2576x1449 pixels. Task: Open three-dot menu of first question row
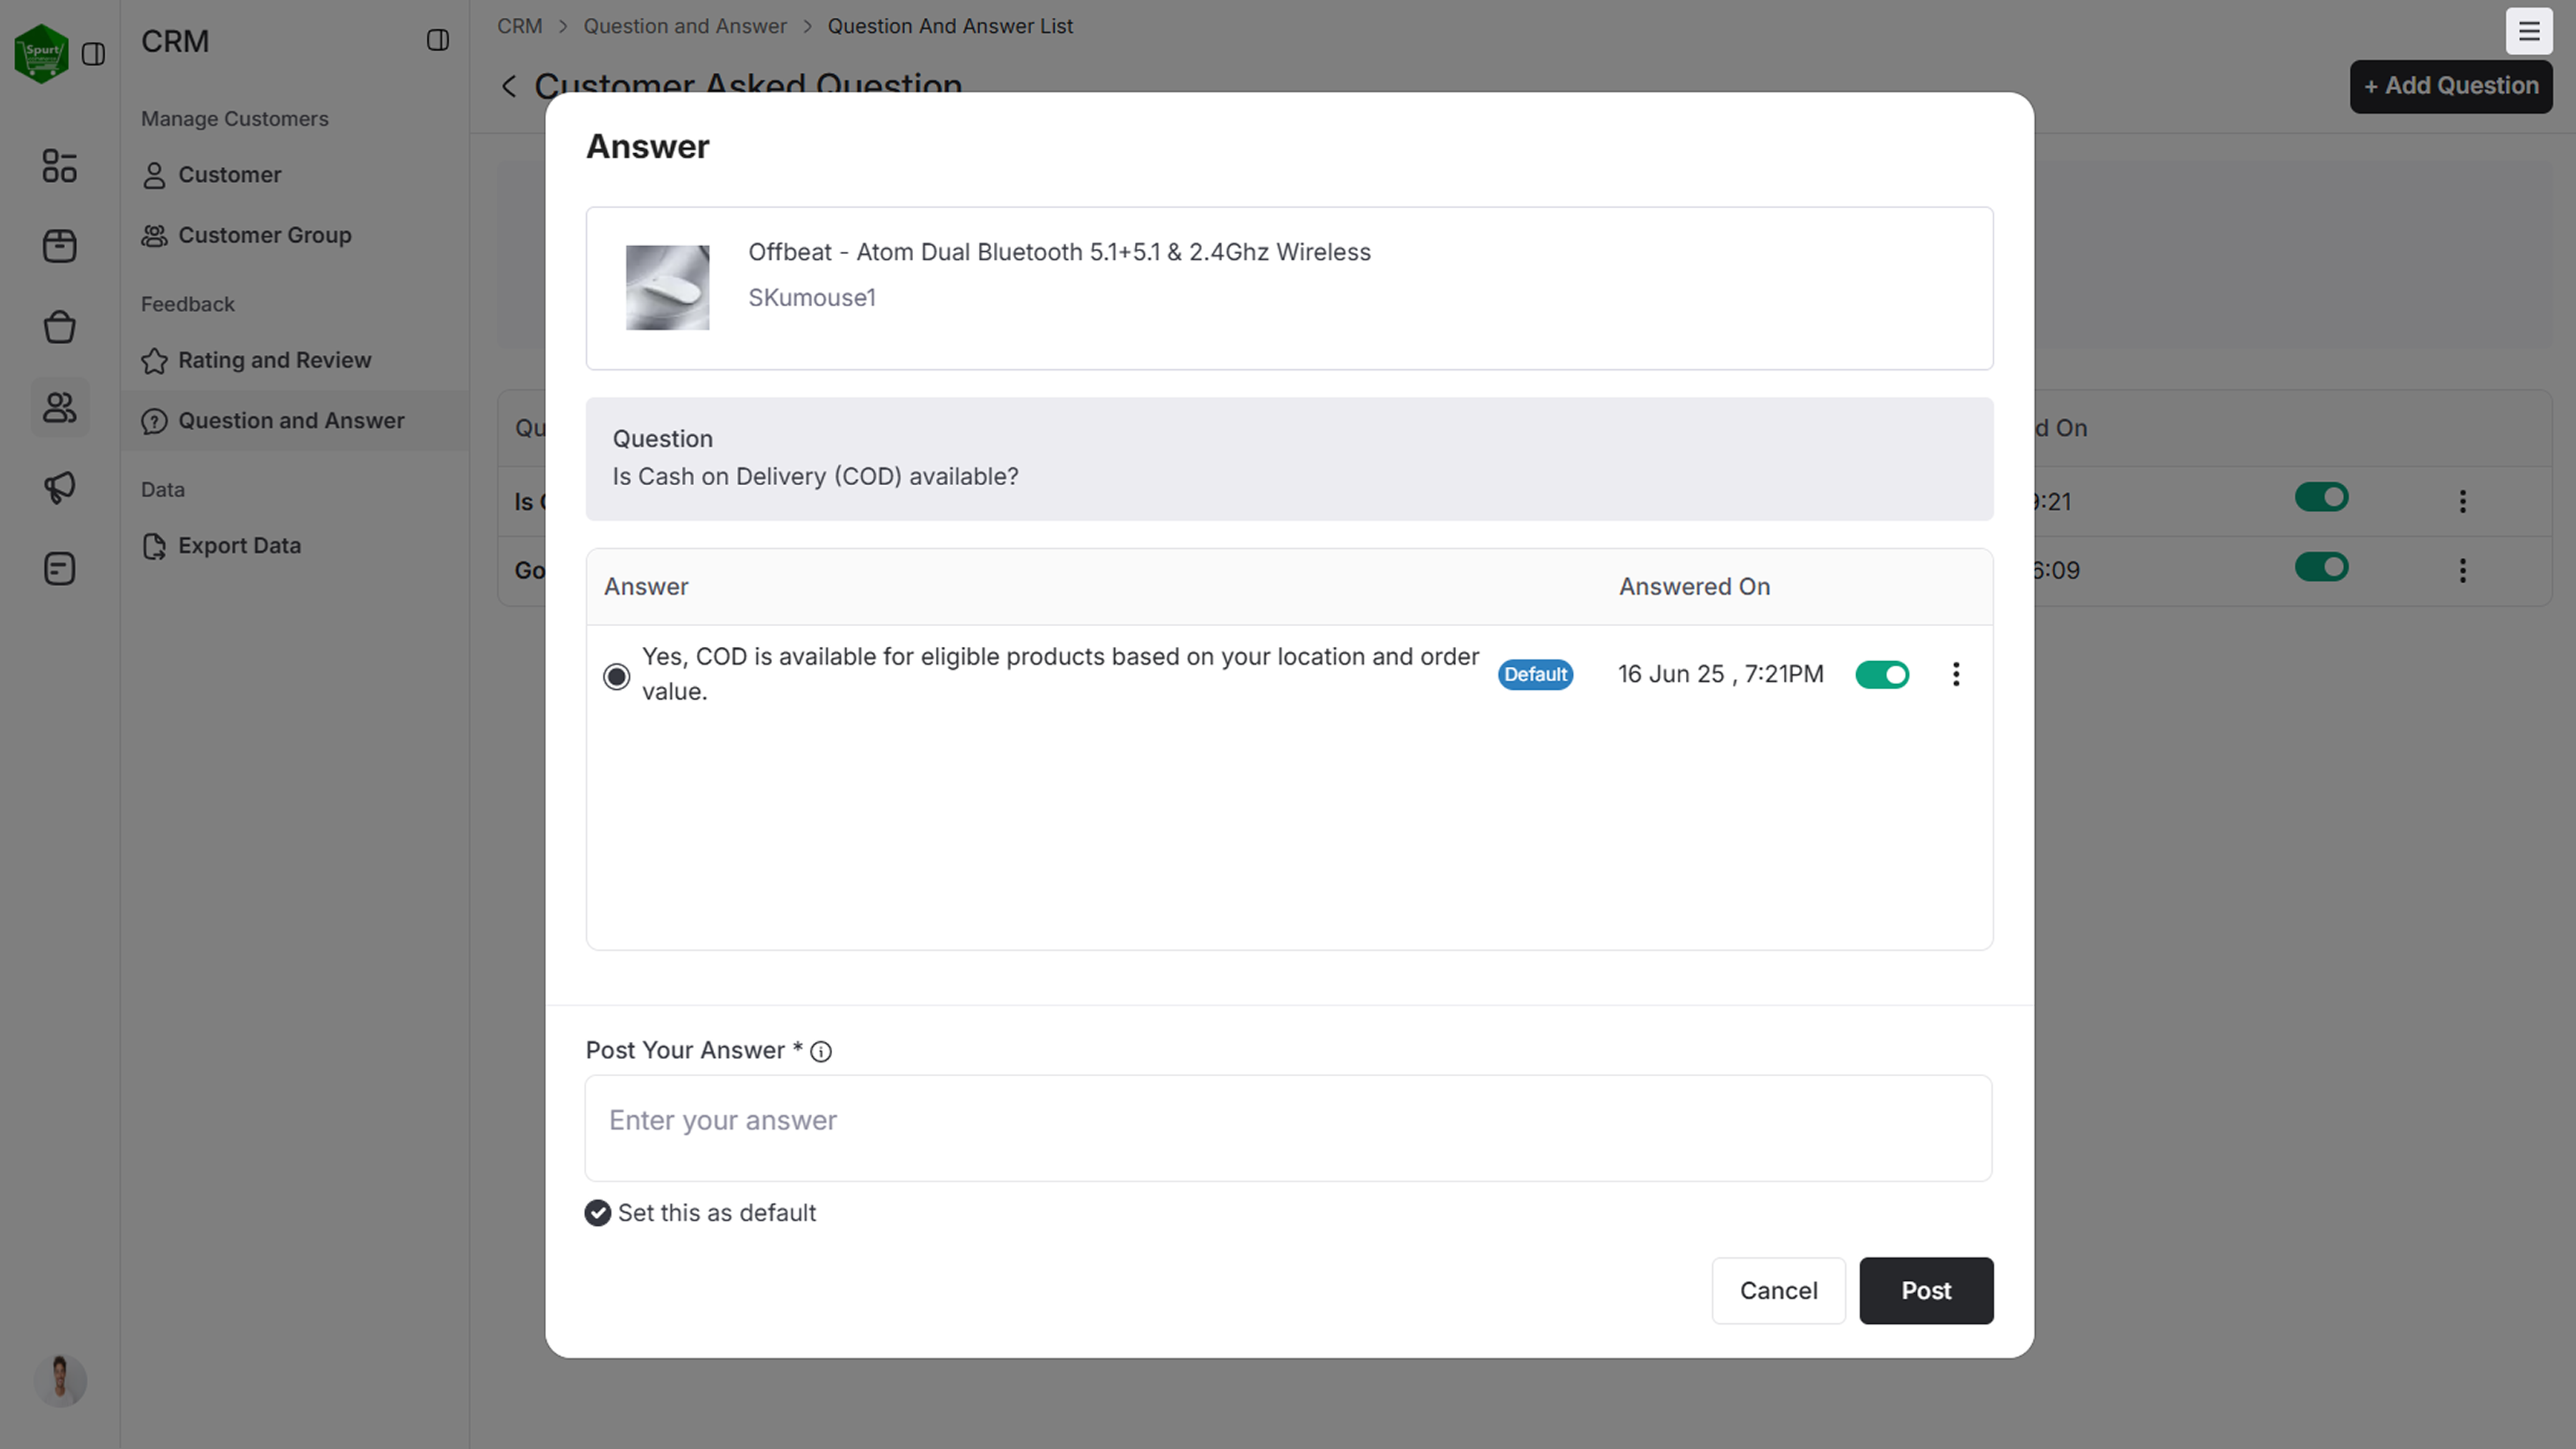click(2462, 501)
